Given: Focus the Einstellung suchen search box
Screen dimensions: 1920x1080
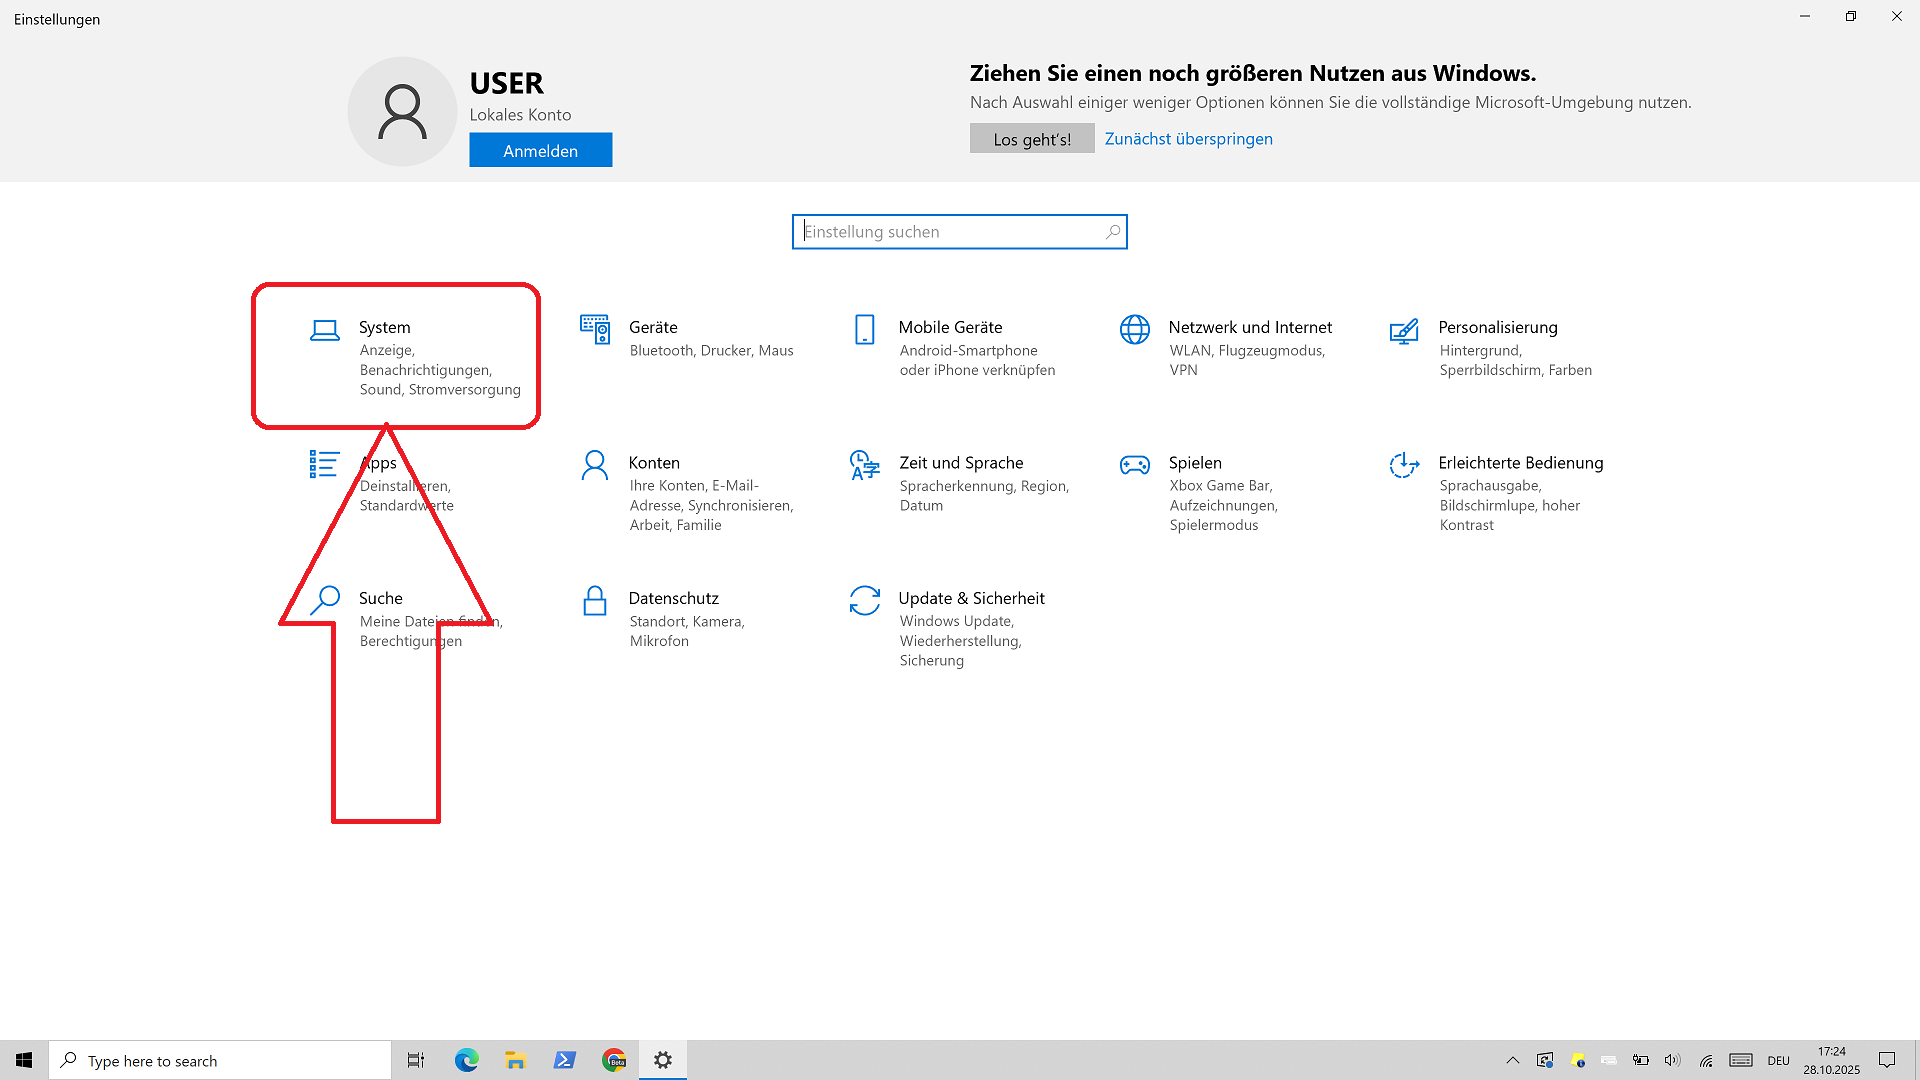Looking at the screenshot, I should 950,232.
